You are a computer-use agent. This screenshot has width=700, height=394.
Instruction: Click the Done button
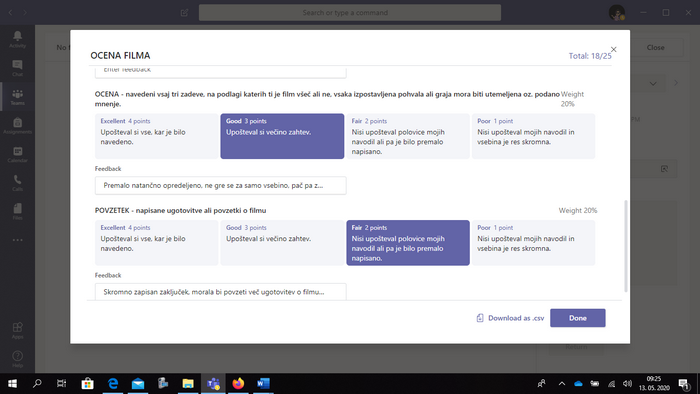click(x=578, y=318)
